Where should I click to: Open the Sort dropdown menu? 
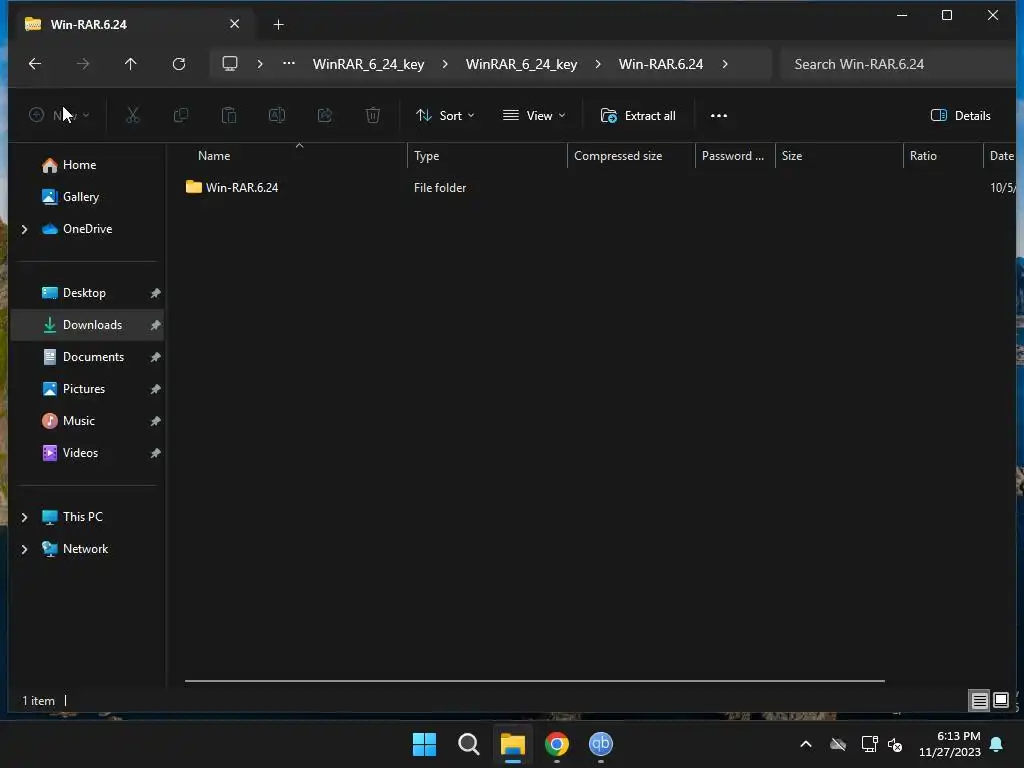point(445,116)
